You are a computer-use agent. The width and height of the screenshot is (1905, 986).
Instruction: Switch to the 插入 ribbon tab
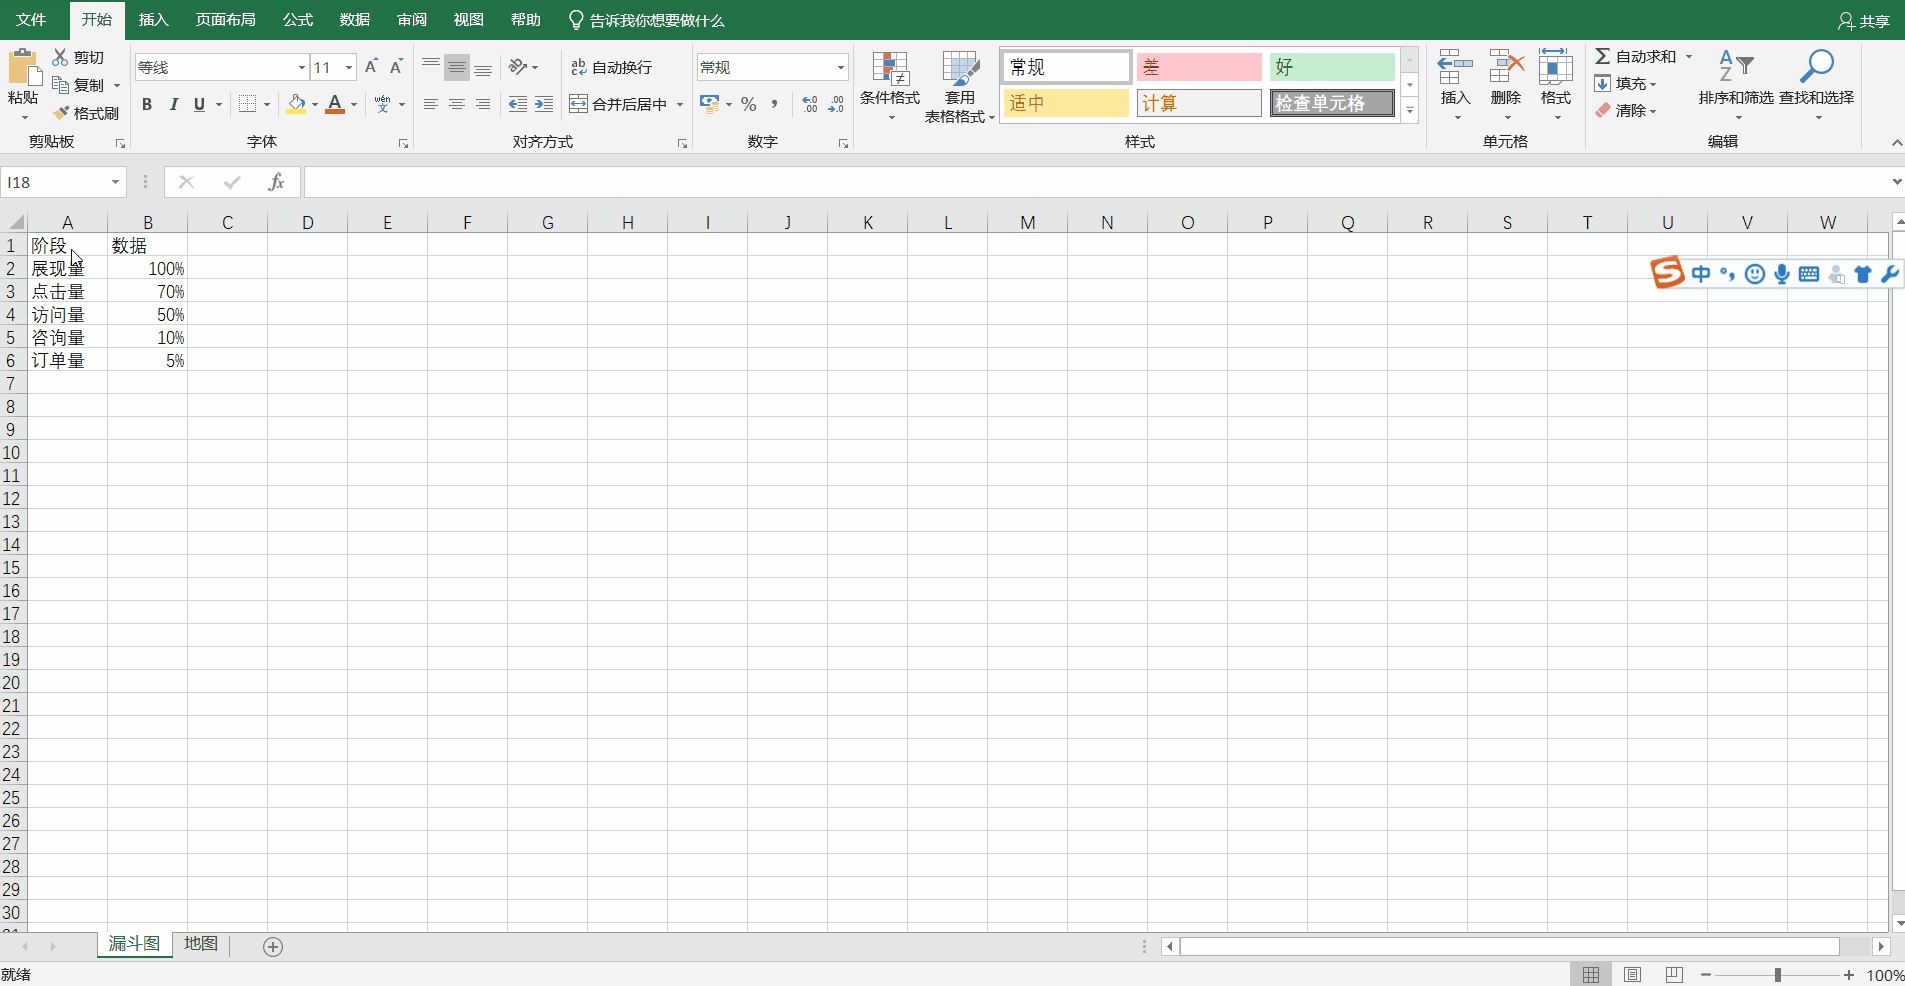tap(153, 19)
